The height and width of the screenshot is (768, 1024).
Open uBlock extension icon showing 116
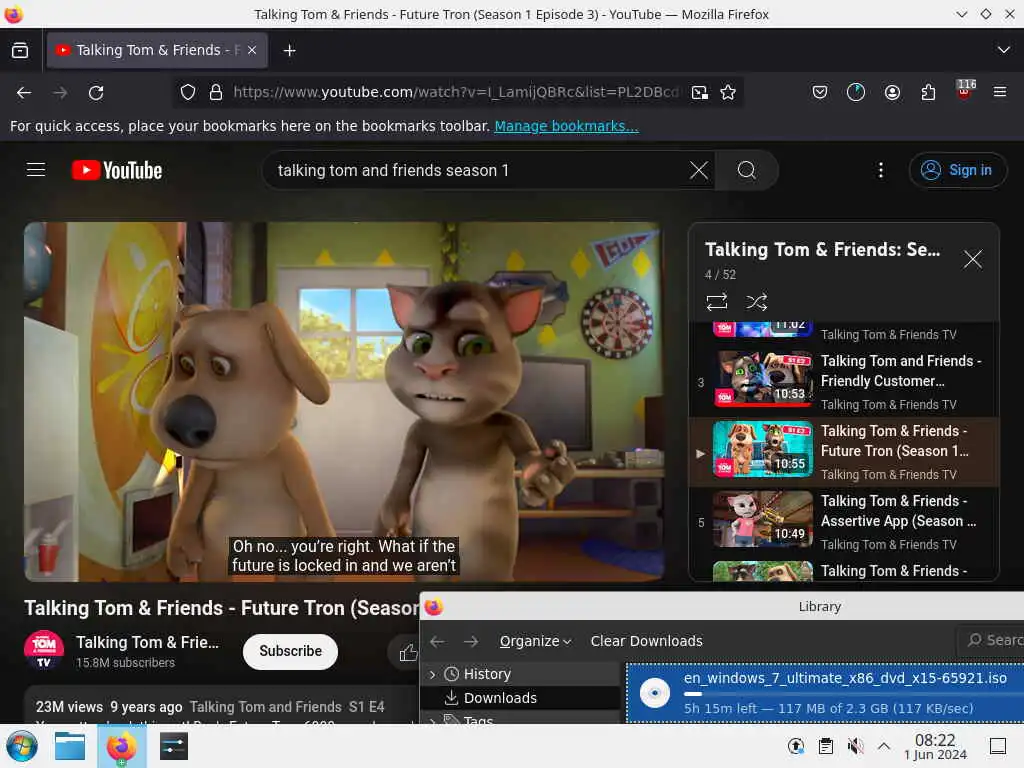click(965, 91)
